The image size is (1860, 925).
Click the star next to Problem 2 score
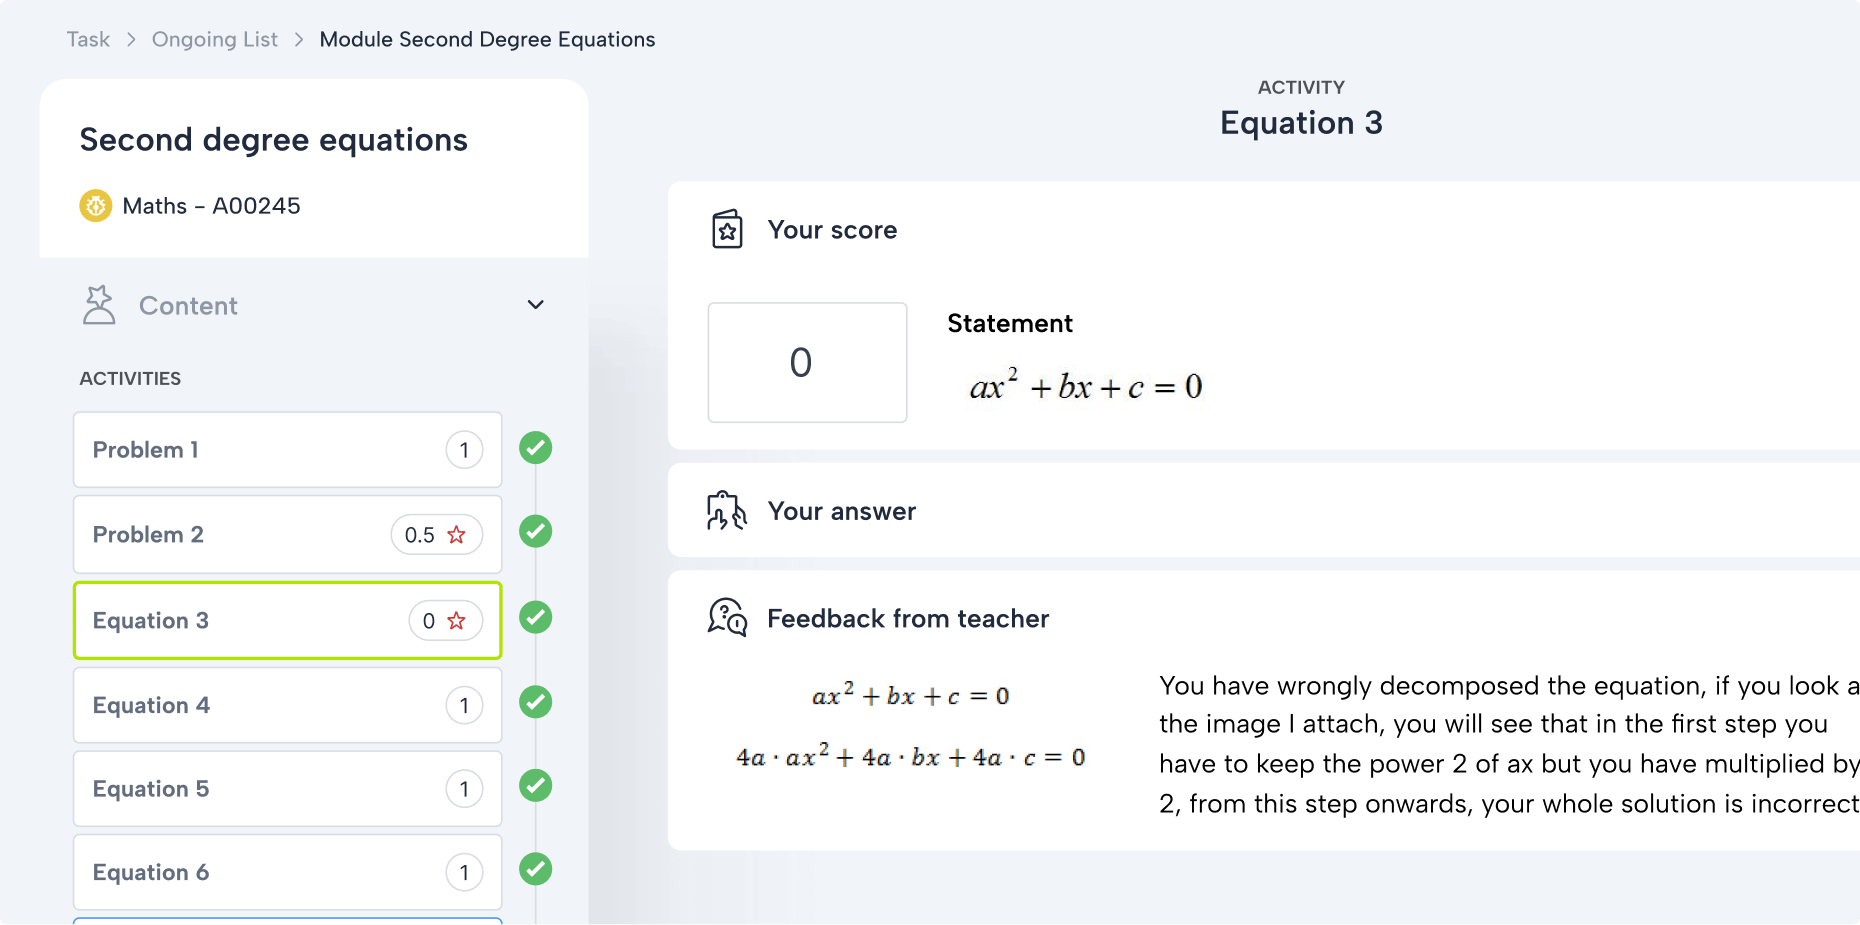(458, 534)
